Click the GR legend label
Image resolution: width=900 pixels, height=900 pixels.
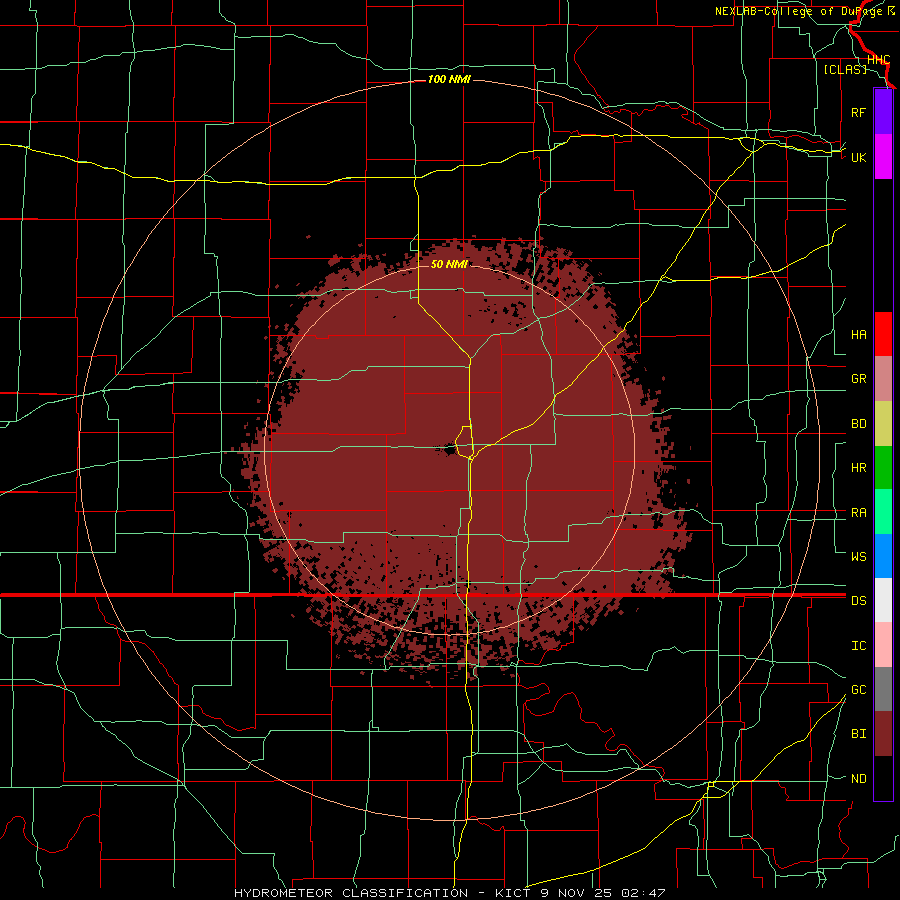(x=858, y=379)
